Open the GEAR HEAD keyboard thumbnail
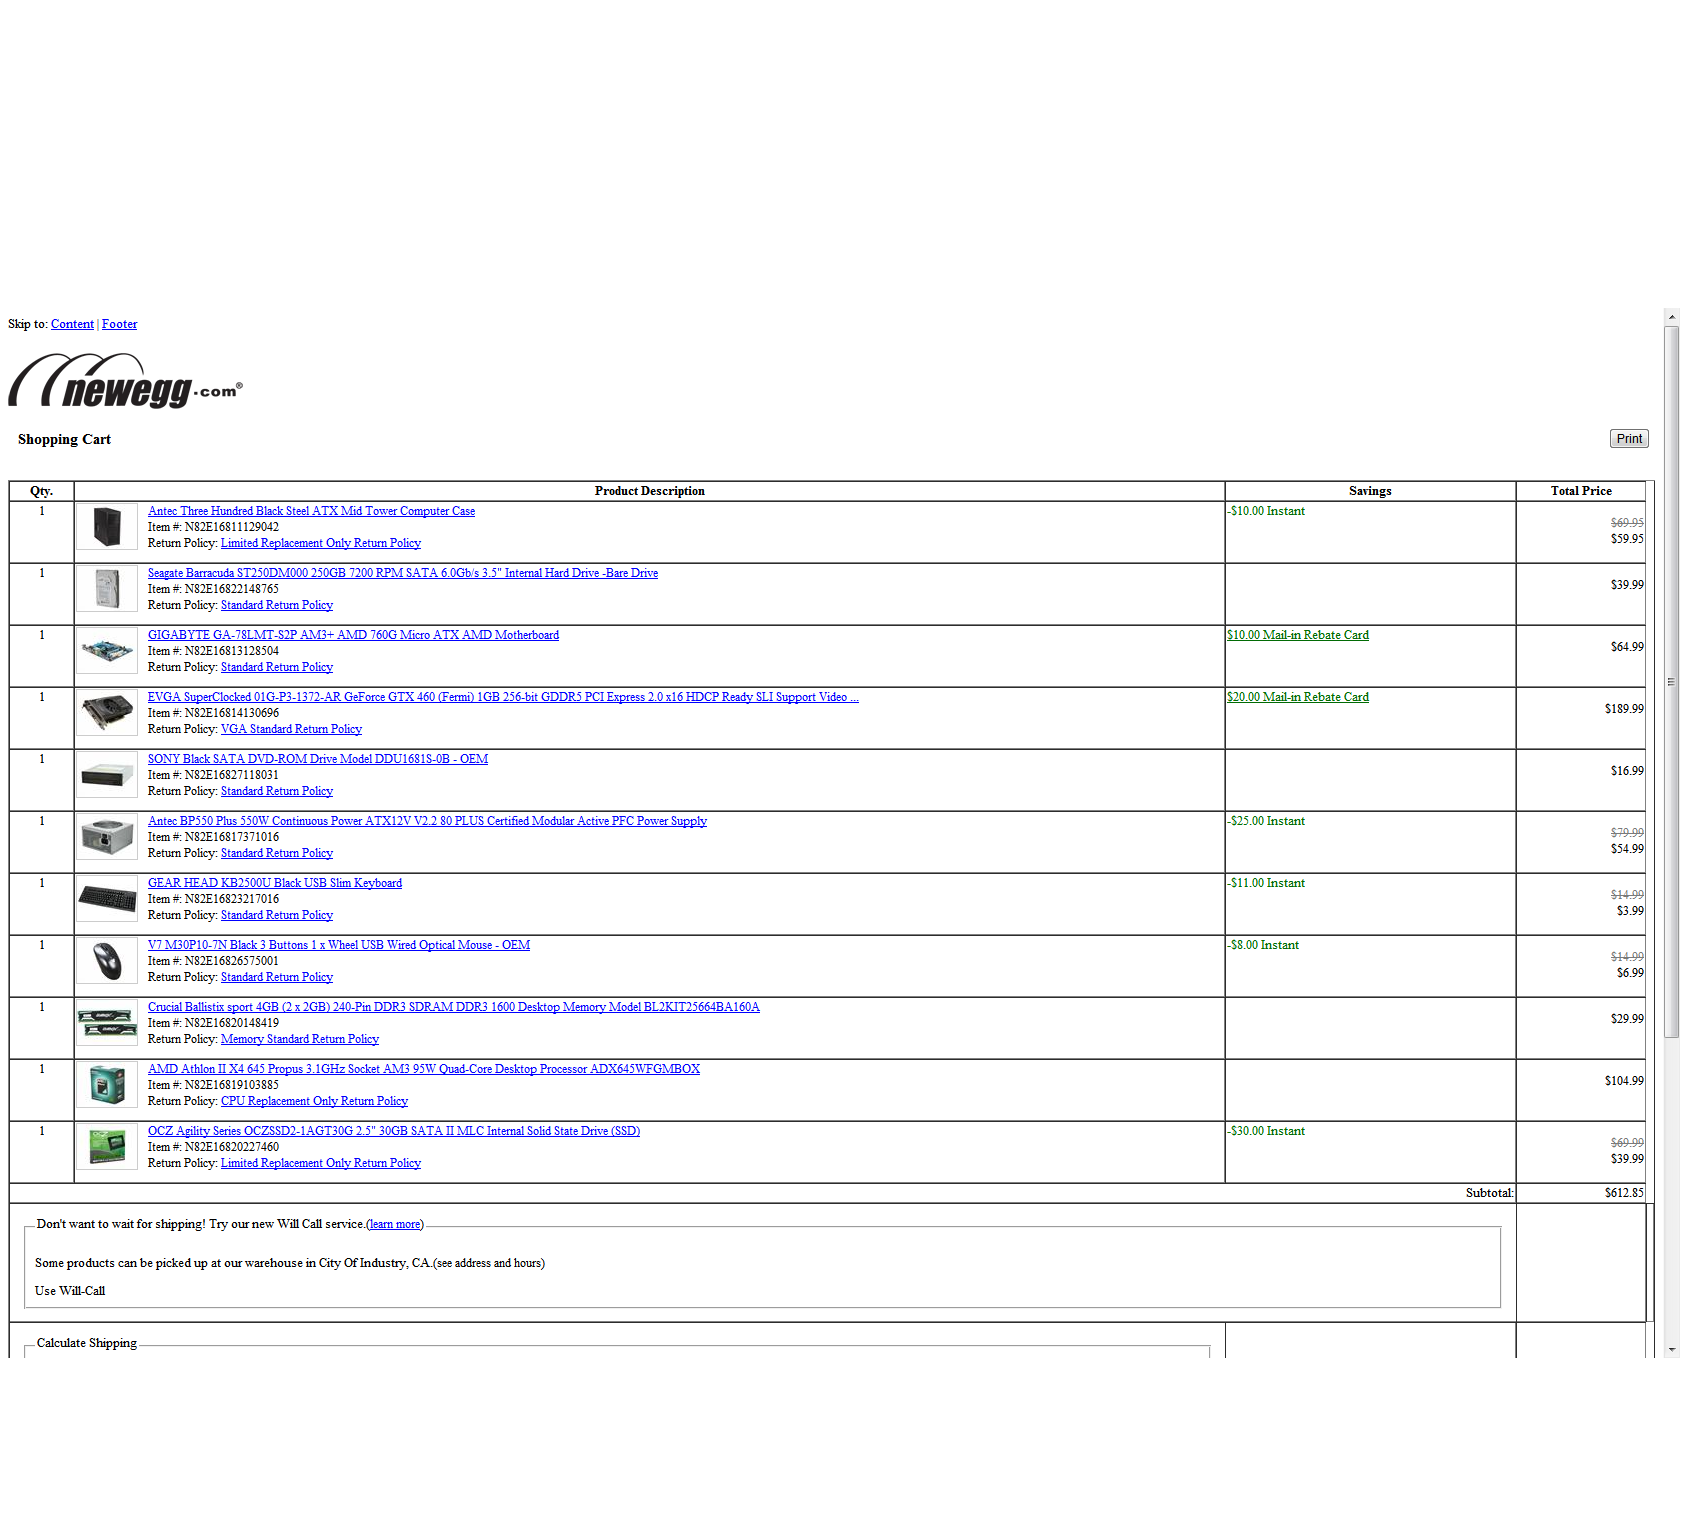The width and height of the screenshot is (1700, 1540). (107, 899)
